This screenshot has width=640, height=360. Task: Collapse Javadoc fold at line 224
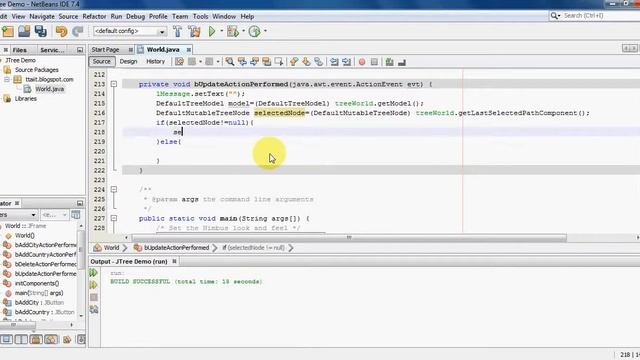[114, 189]
